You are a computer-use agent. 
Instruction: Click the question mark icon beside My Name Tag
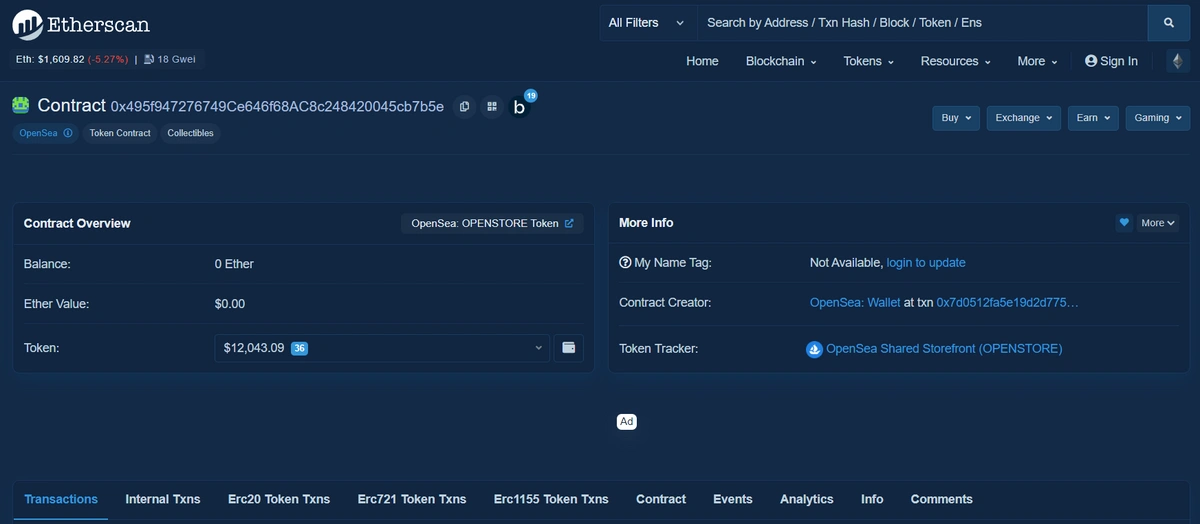pyautogui.click(x=625, y=262)
